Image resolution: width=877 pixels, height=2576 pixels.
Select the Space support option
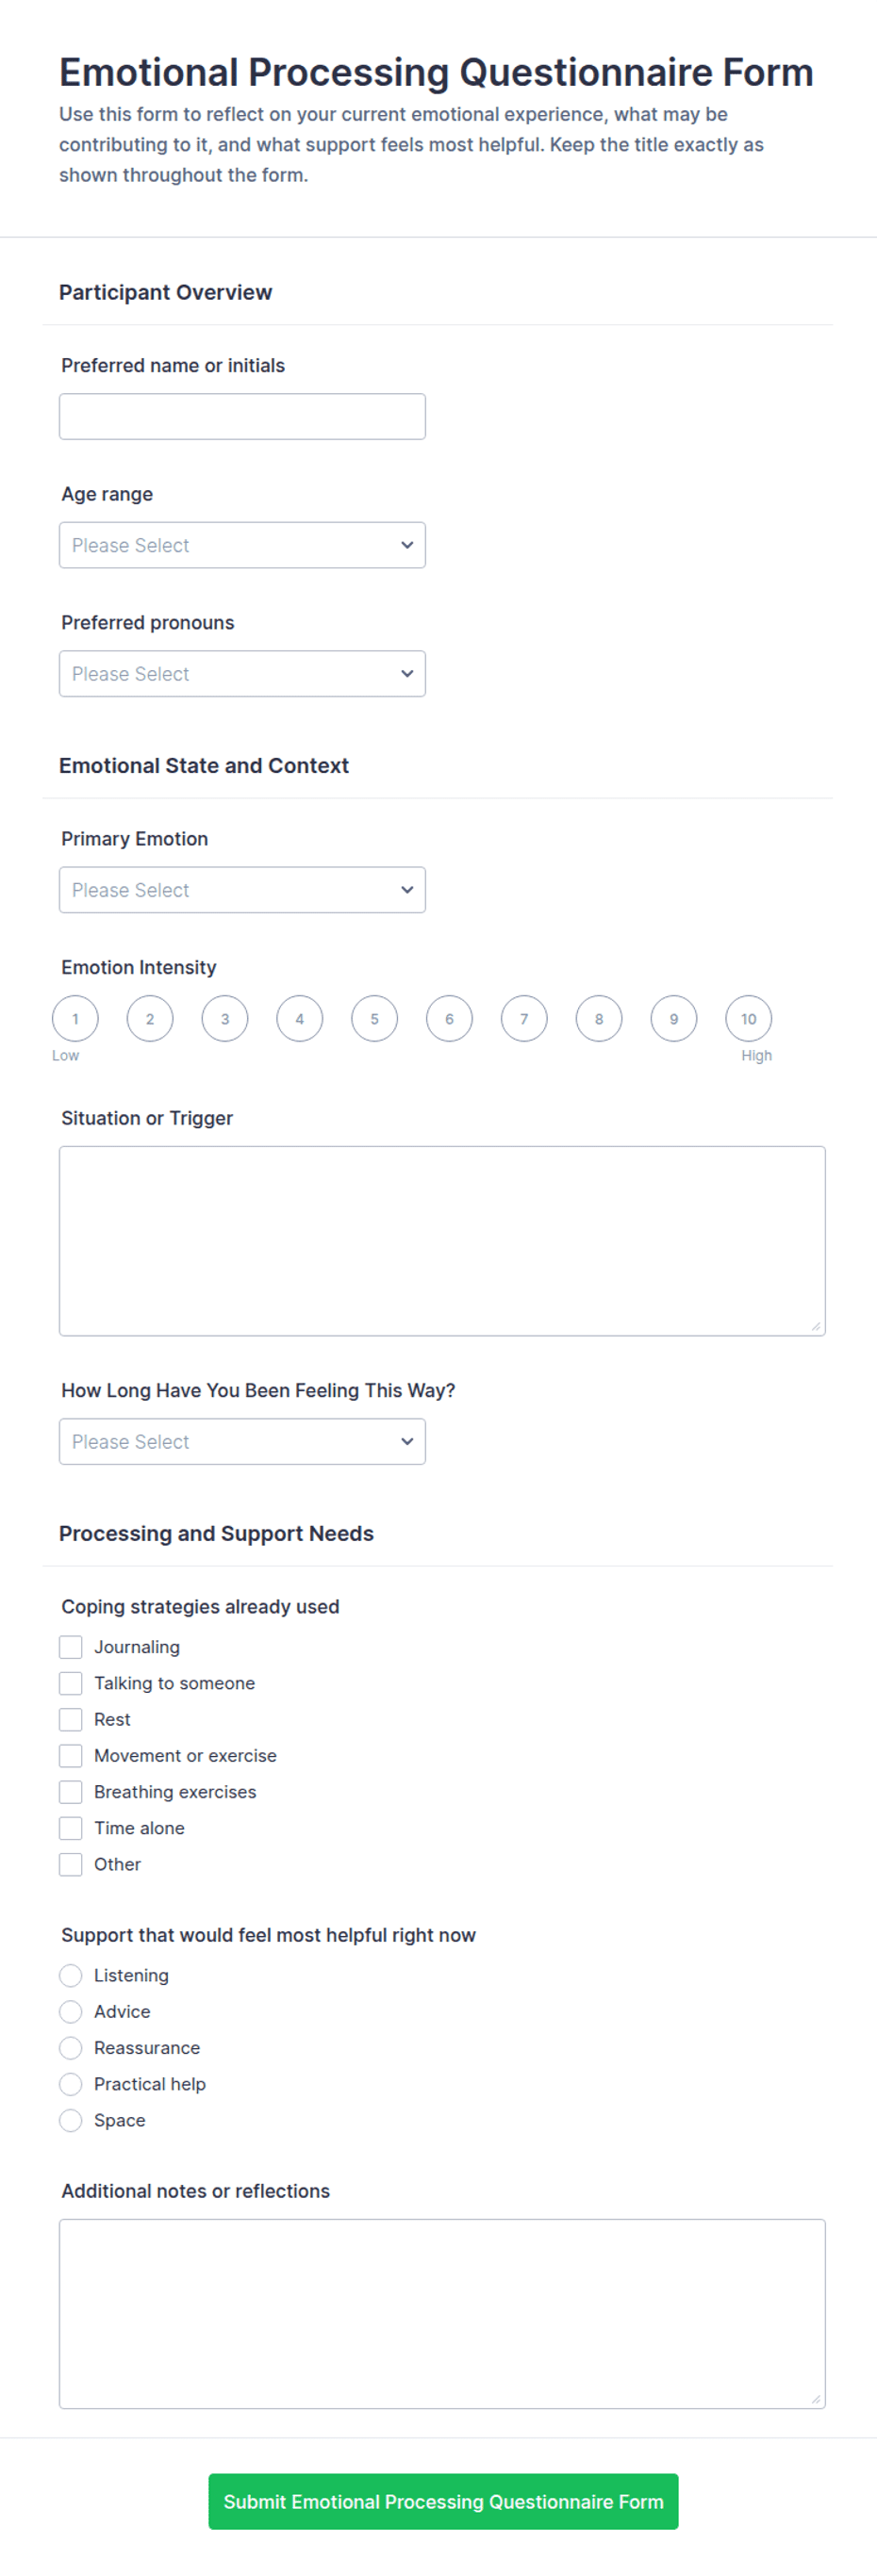[x=70, y=2119]
